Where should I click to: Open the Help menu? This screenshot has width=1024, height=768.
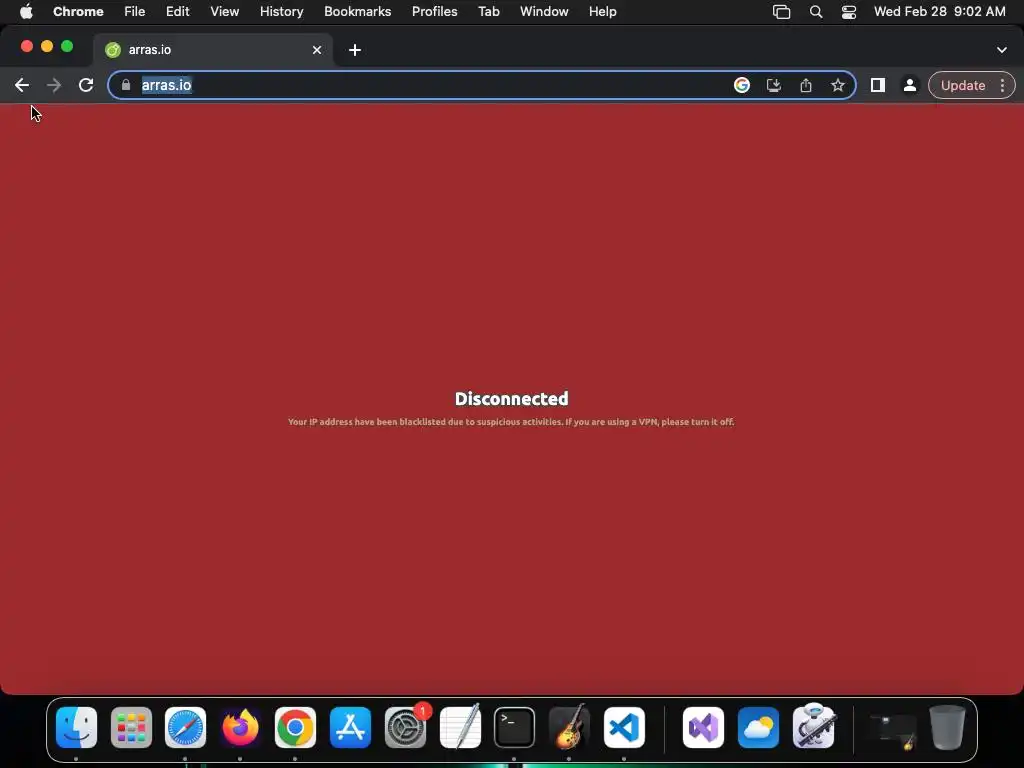602,12
